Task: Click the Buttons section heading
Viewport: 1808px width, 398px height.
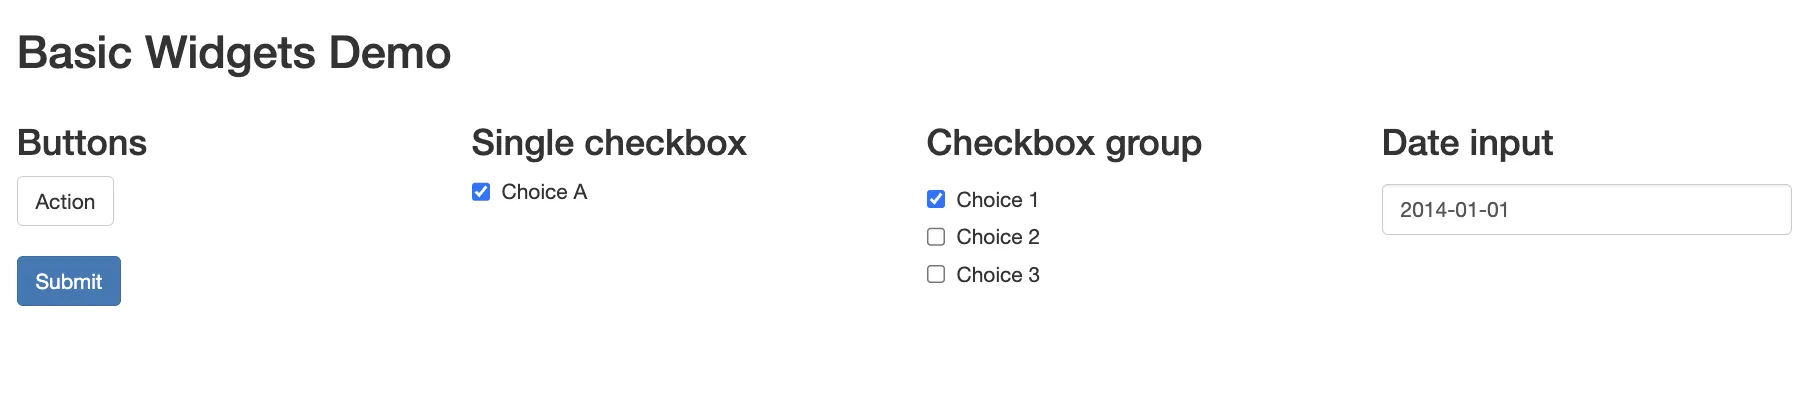Action: click(x=82, y=143)
